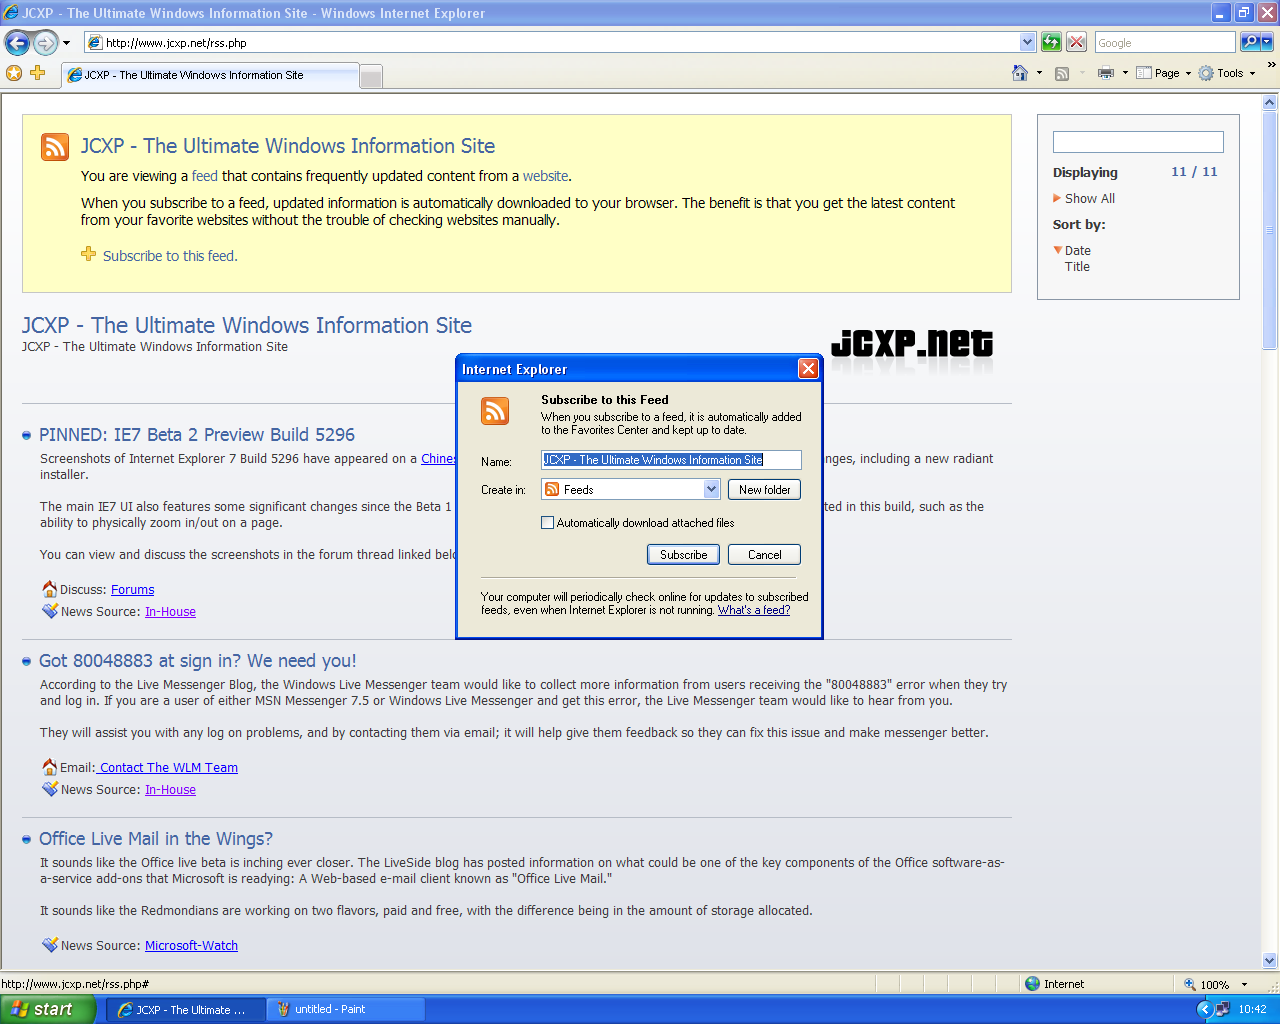This screenshot has width=1280, height=1024.
Task: Close the Internet Explorer subscribe dialog
Action: click(x=808, y=369)
